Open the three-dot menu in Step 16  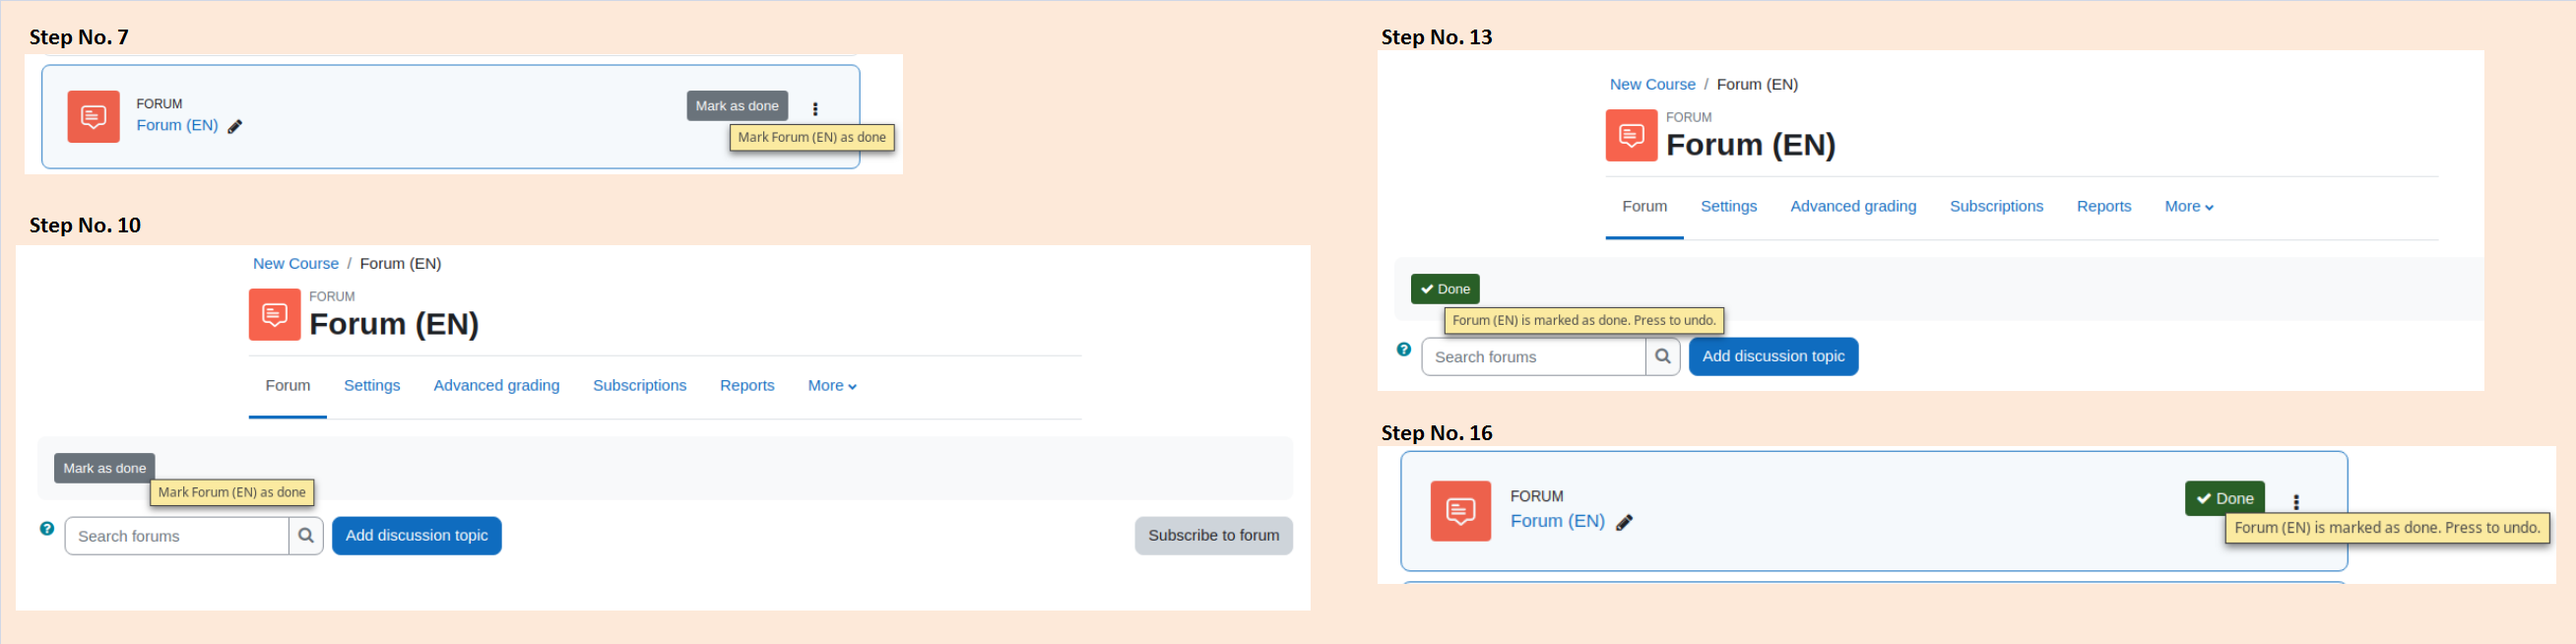tap(2296, 502)
